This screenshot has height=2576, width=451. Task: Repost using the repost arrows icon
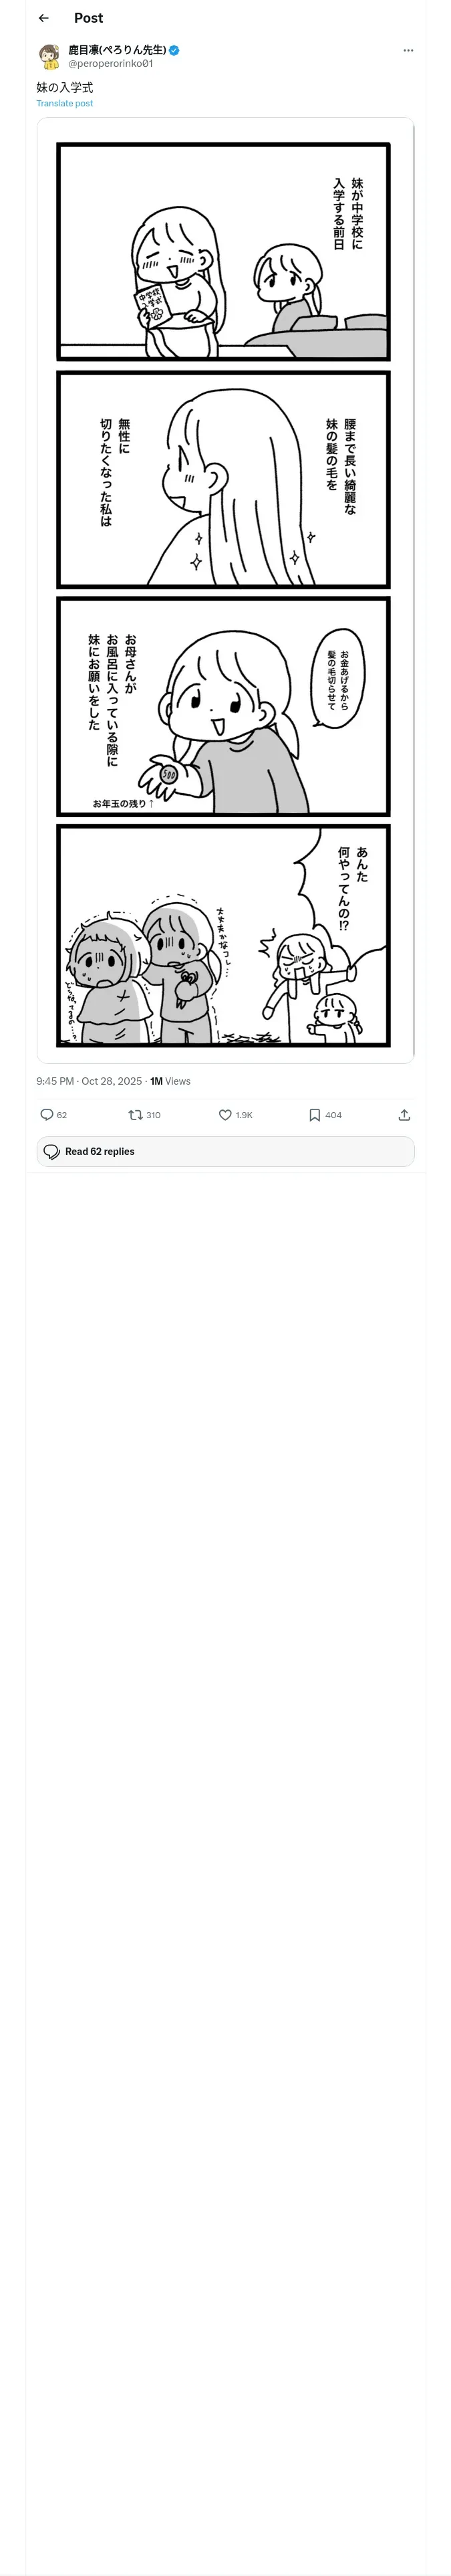tap(135, 1114)
